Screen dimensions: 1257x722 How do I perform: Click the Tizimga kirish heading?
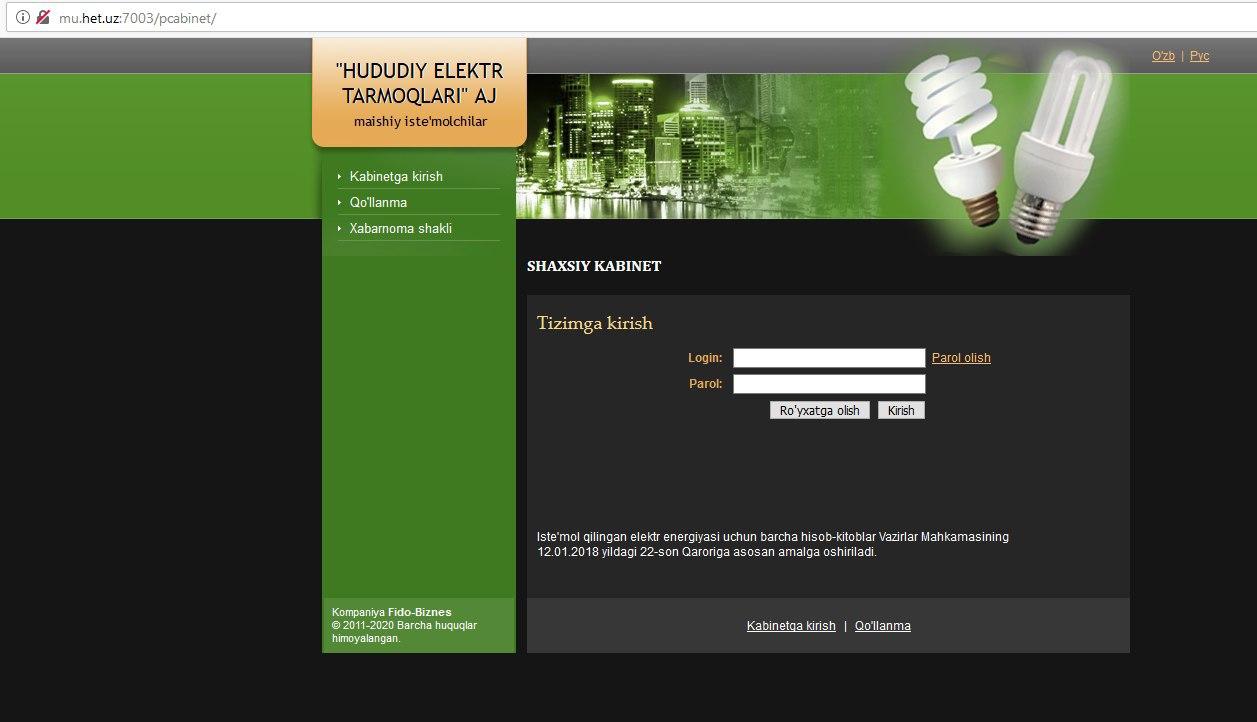594,323
